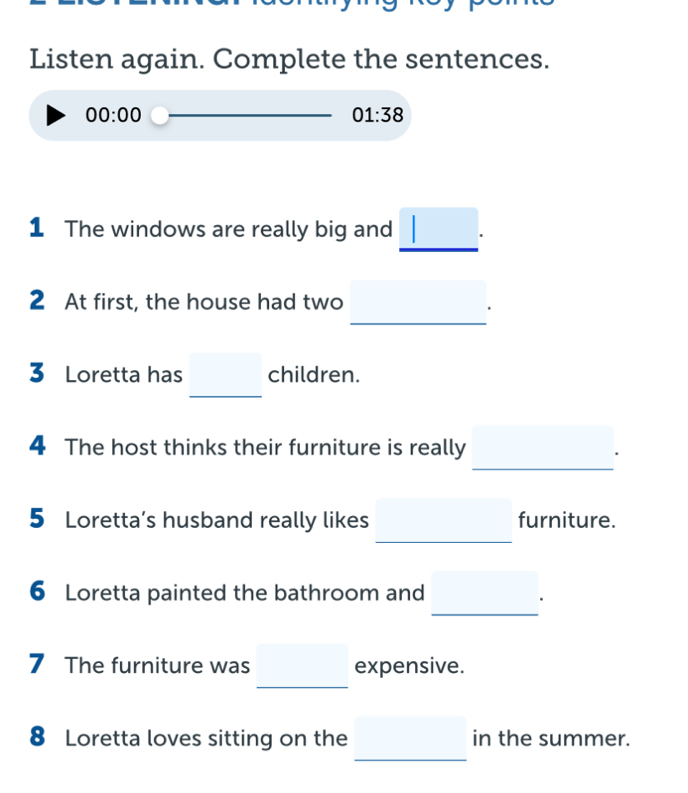Screen dimensions: 688x793
Task: Focus the blank after 'furniture is really'
Action: 543,447
